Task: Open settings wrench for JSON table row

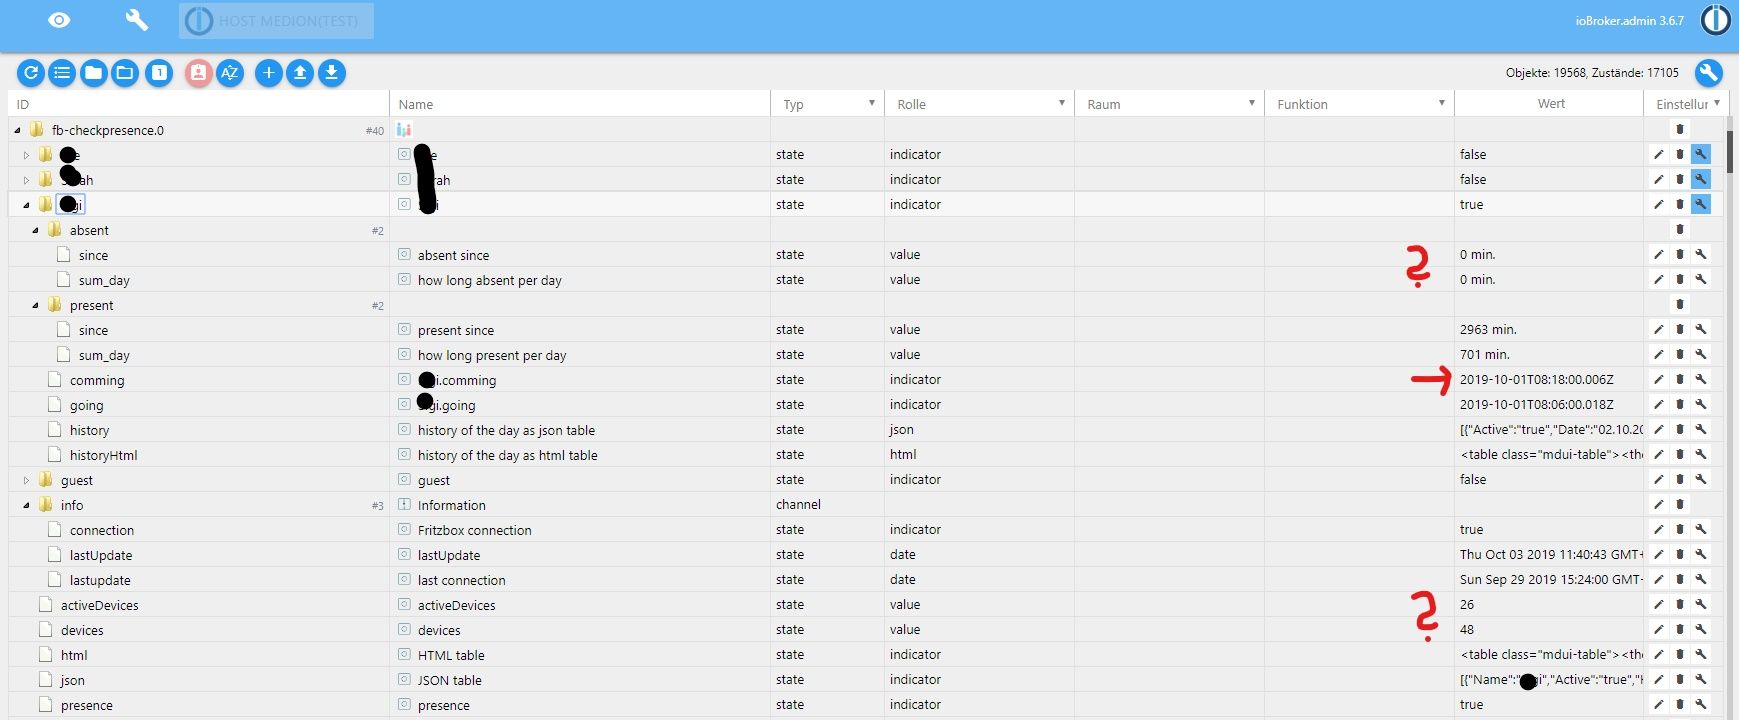Action: pyautogui.click(x=1701, y=679)
